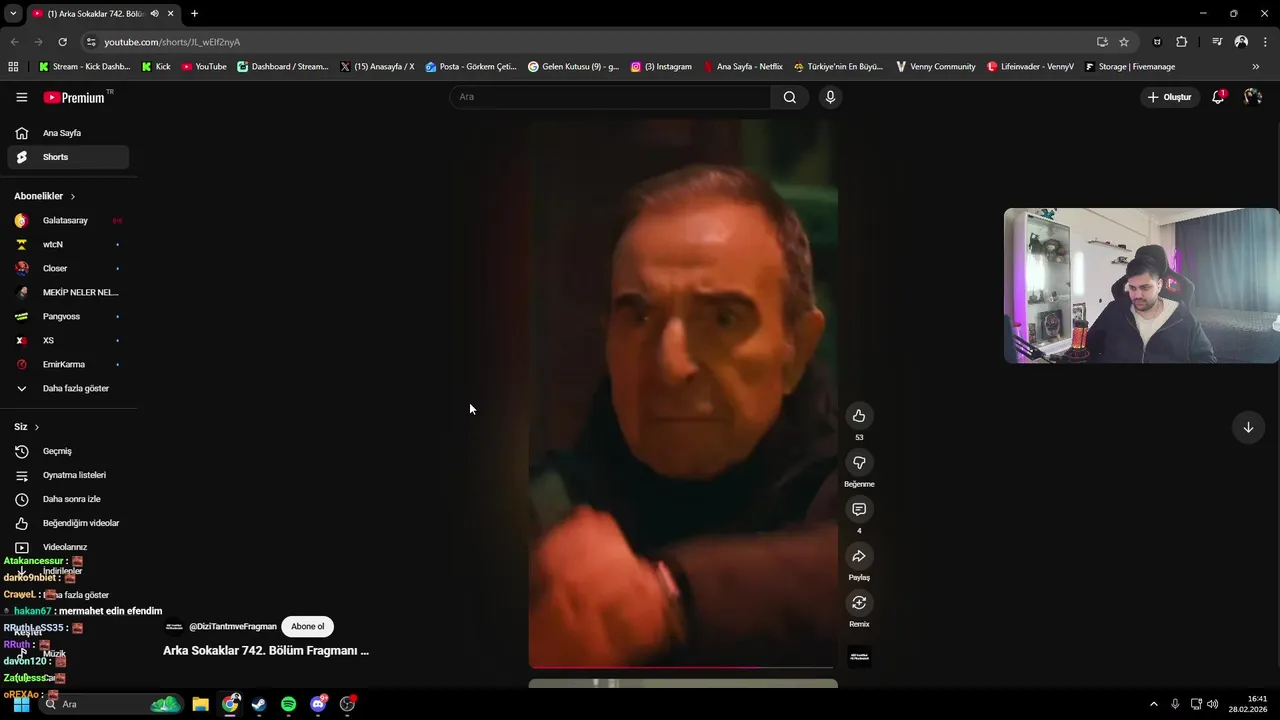
Task: Select Shorts in sidebar
Action: tap(68, 157)
